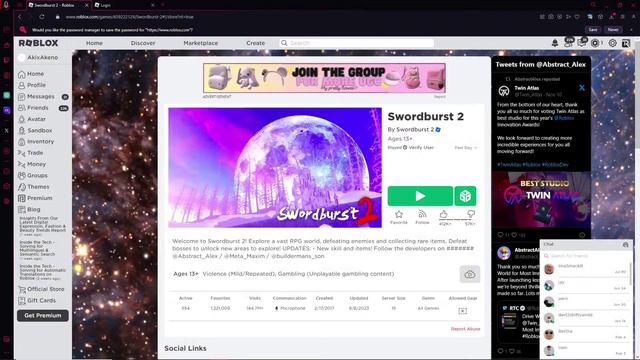The height and width of the screenshot is (360, 640).
Task: Open Blog in left sidebar
Action: [33, 209]
